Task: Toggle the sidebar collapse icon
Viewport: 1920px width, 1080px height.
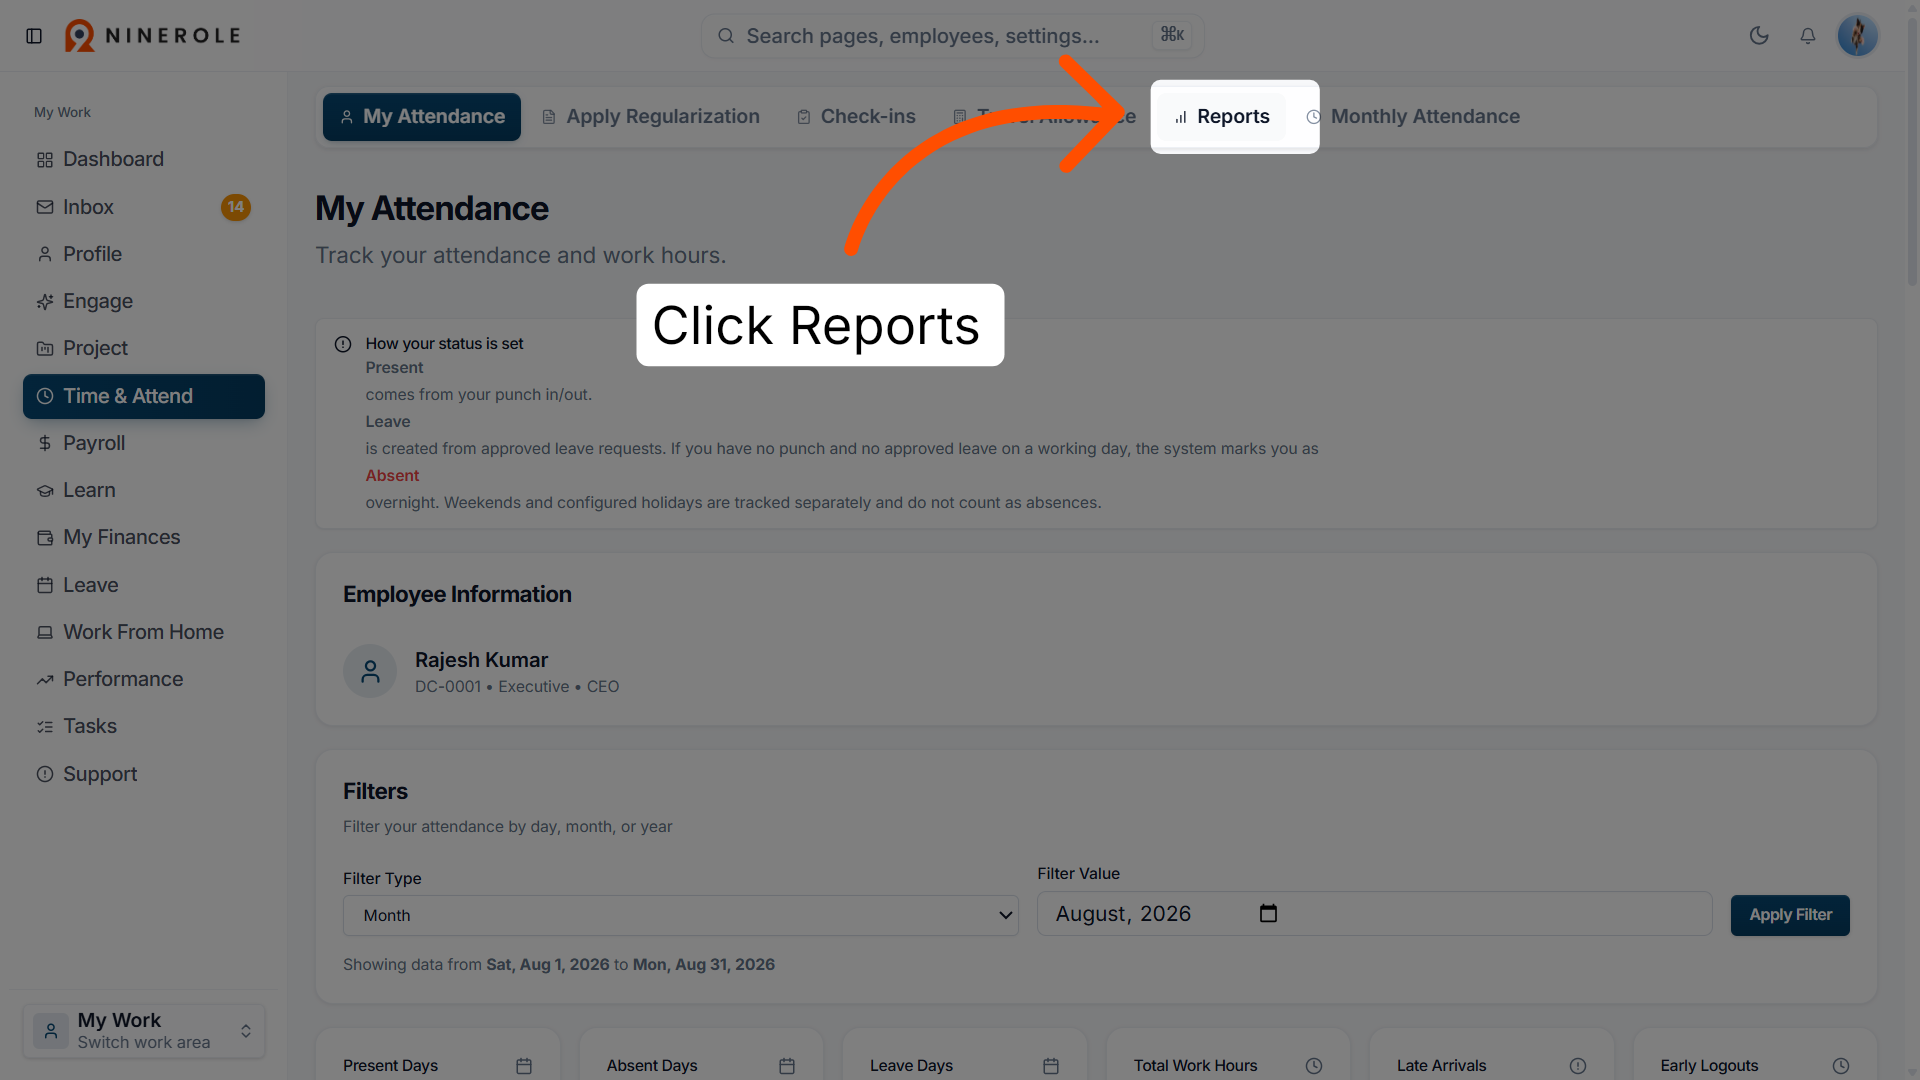Action: (x=34, y=36)
